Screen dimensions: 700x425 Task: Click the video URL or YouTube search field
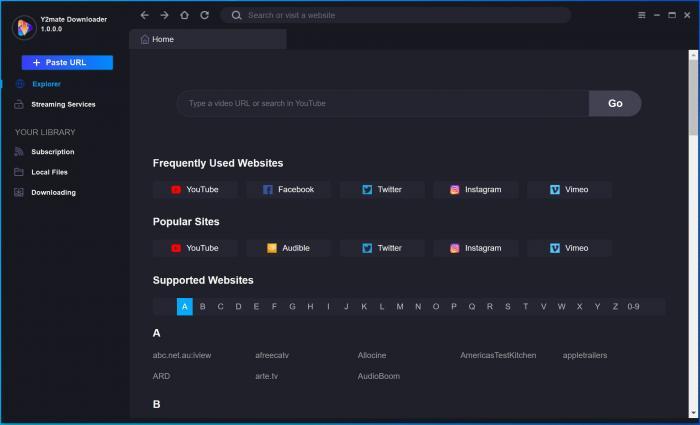coord(383,103)
